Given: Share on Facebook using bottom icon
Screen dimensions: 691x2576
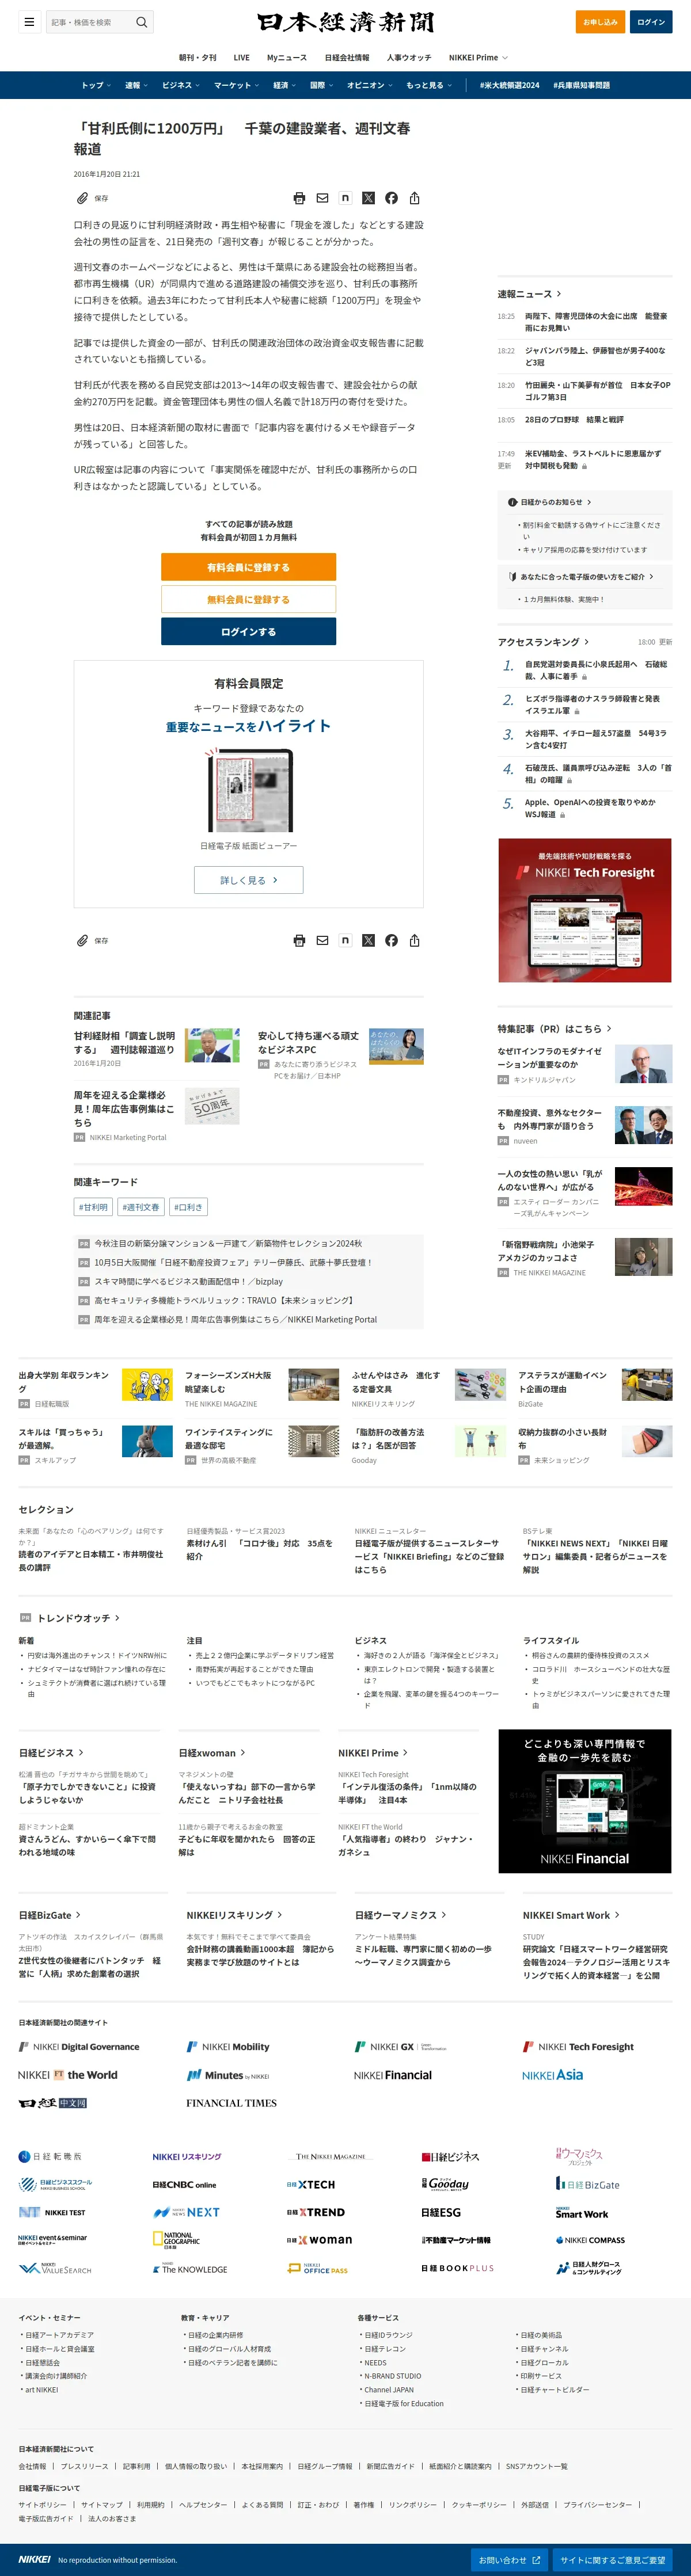Looking at the screenshot, I should point(391,940).
